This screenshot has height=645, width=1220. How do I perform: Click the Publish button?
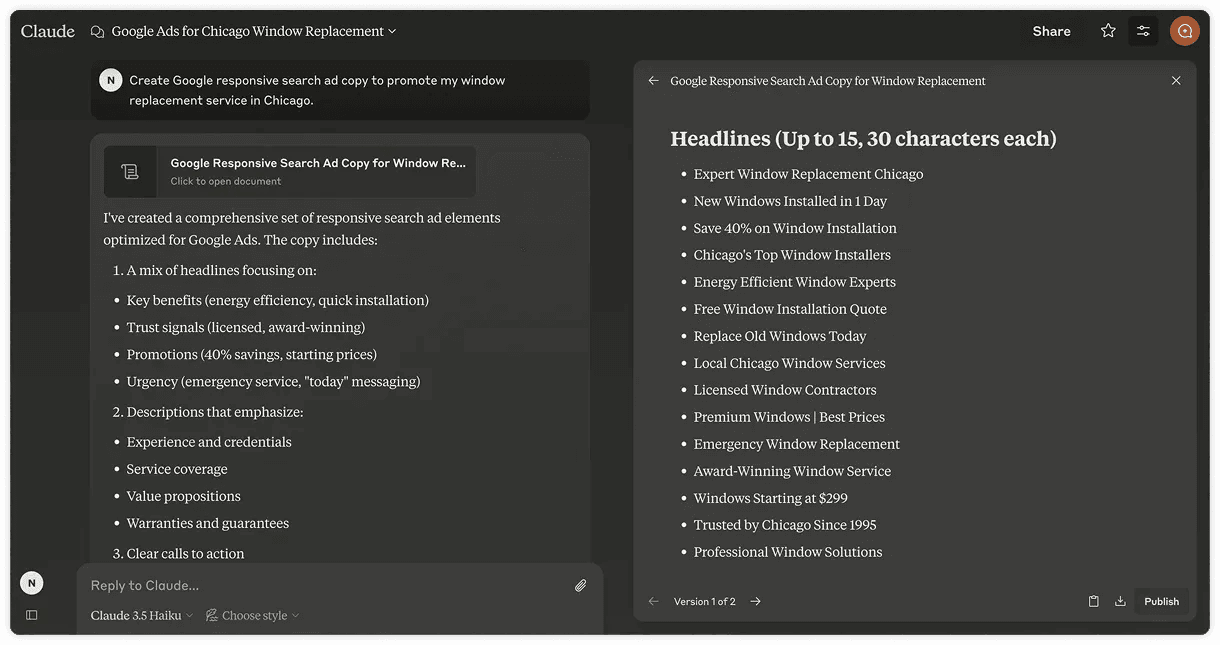1161,601
